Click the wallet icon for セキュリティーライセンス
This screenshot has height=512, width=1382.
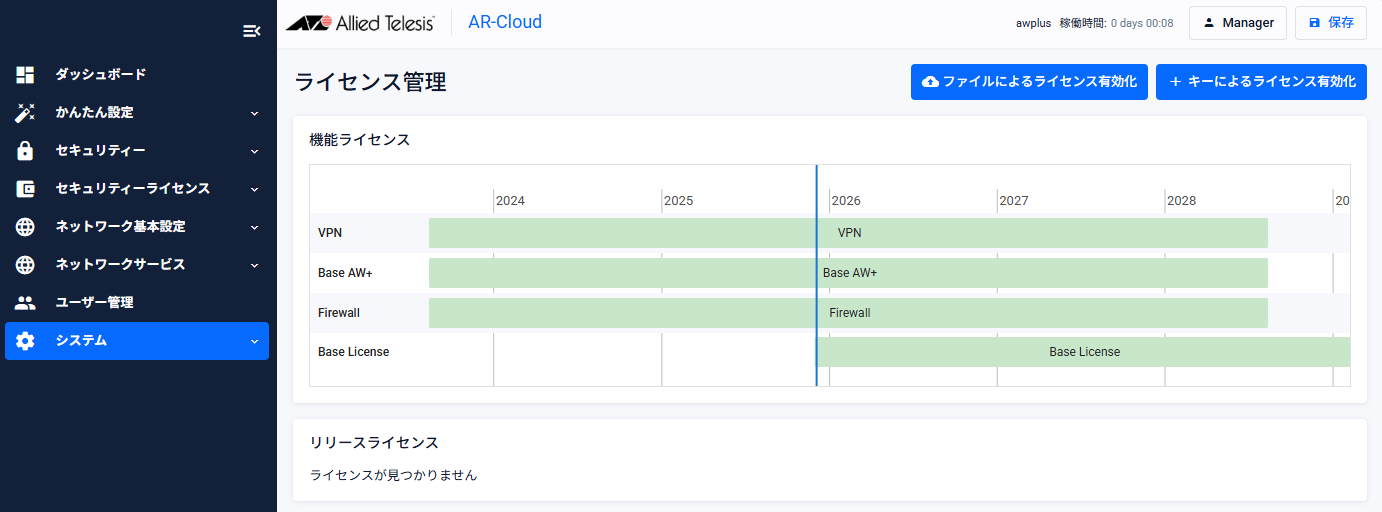(x=26, y=189)
